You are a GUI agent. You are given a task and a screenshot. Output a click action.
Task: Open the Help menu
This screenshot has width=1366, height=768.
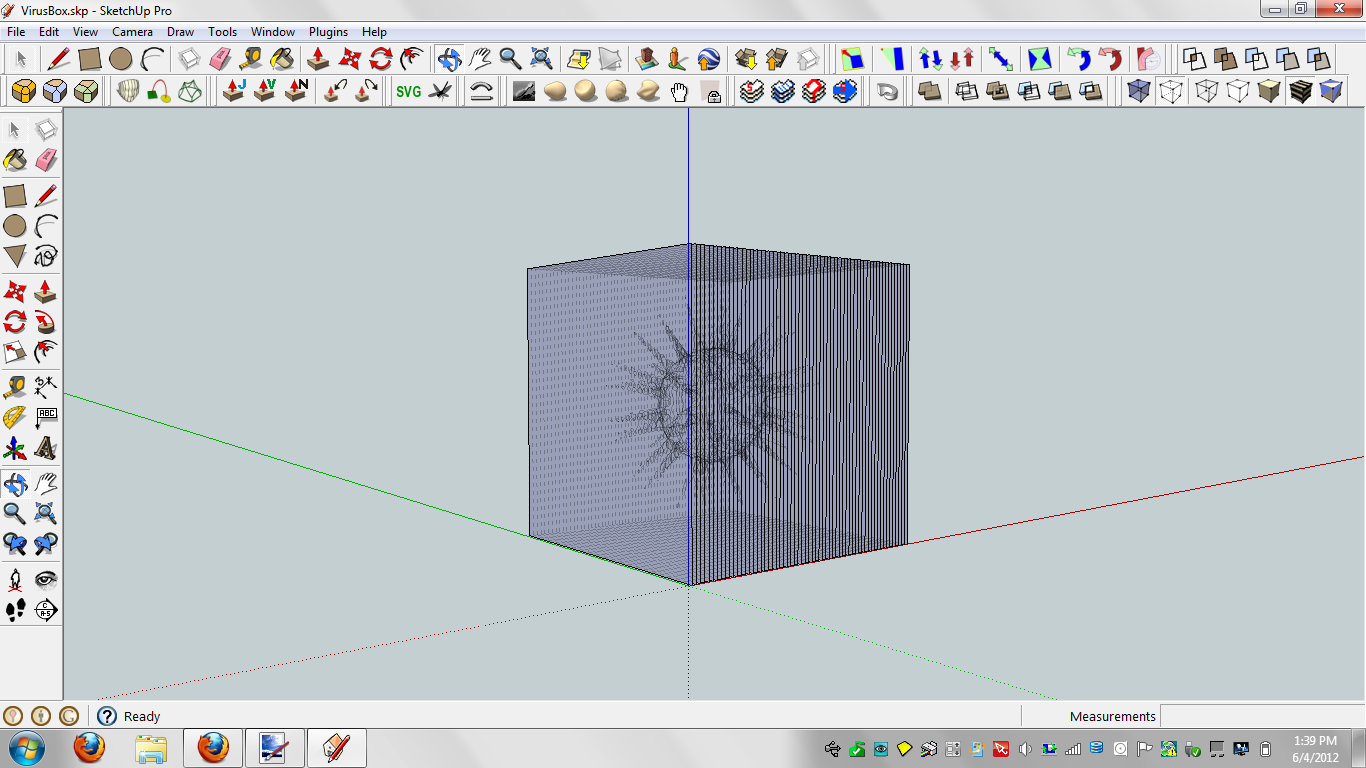tap(374, 32)
